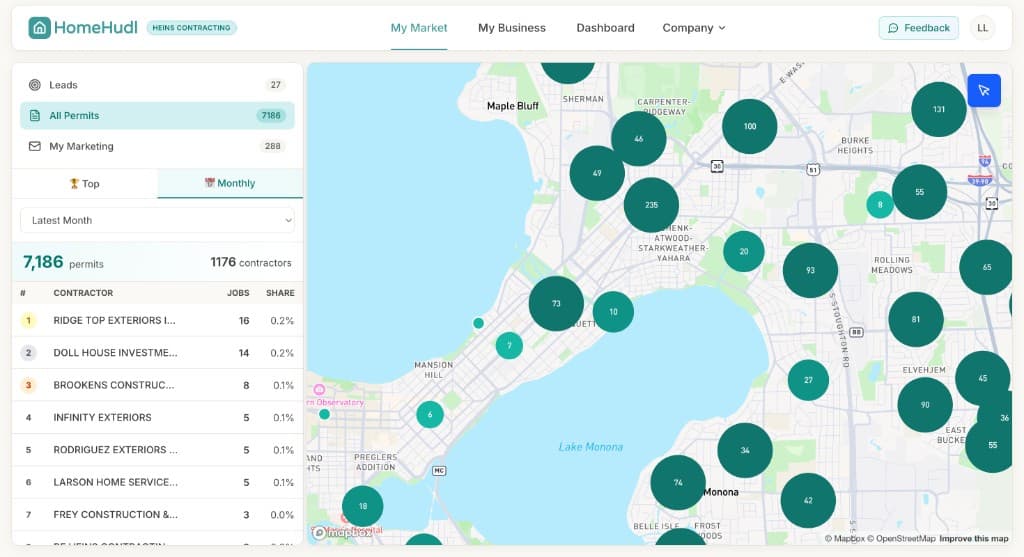Click the 46 permits map cluster

[x=639, y=138]
